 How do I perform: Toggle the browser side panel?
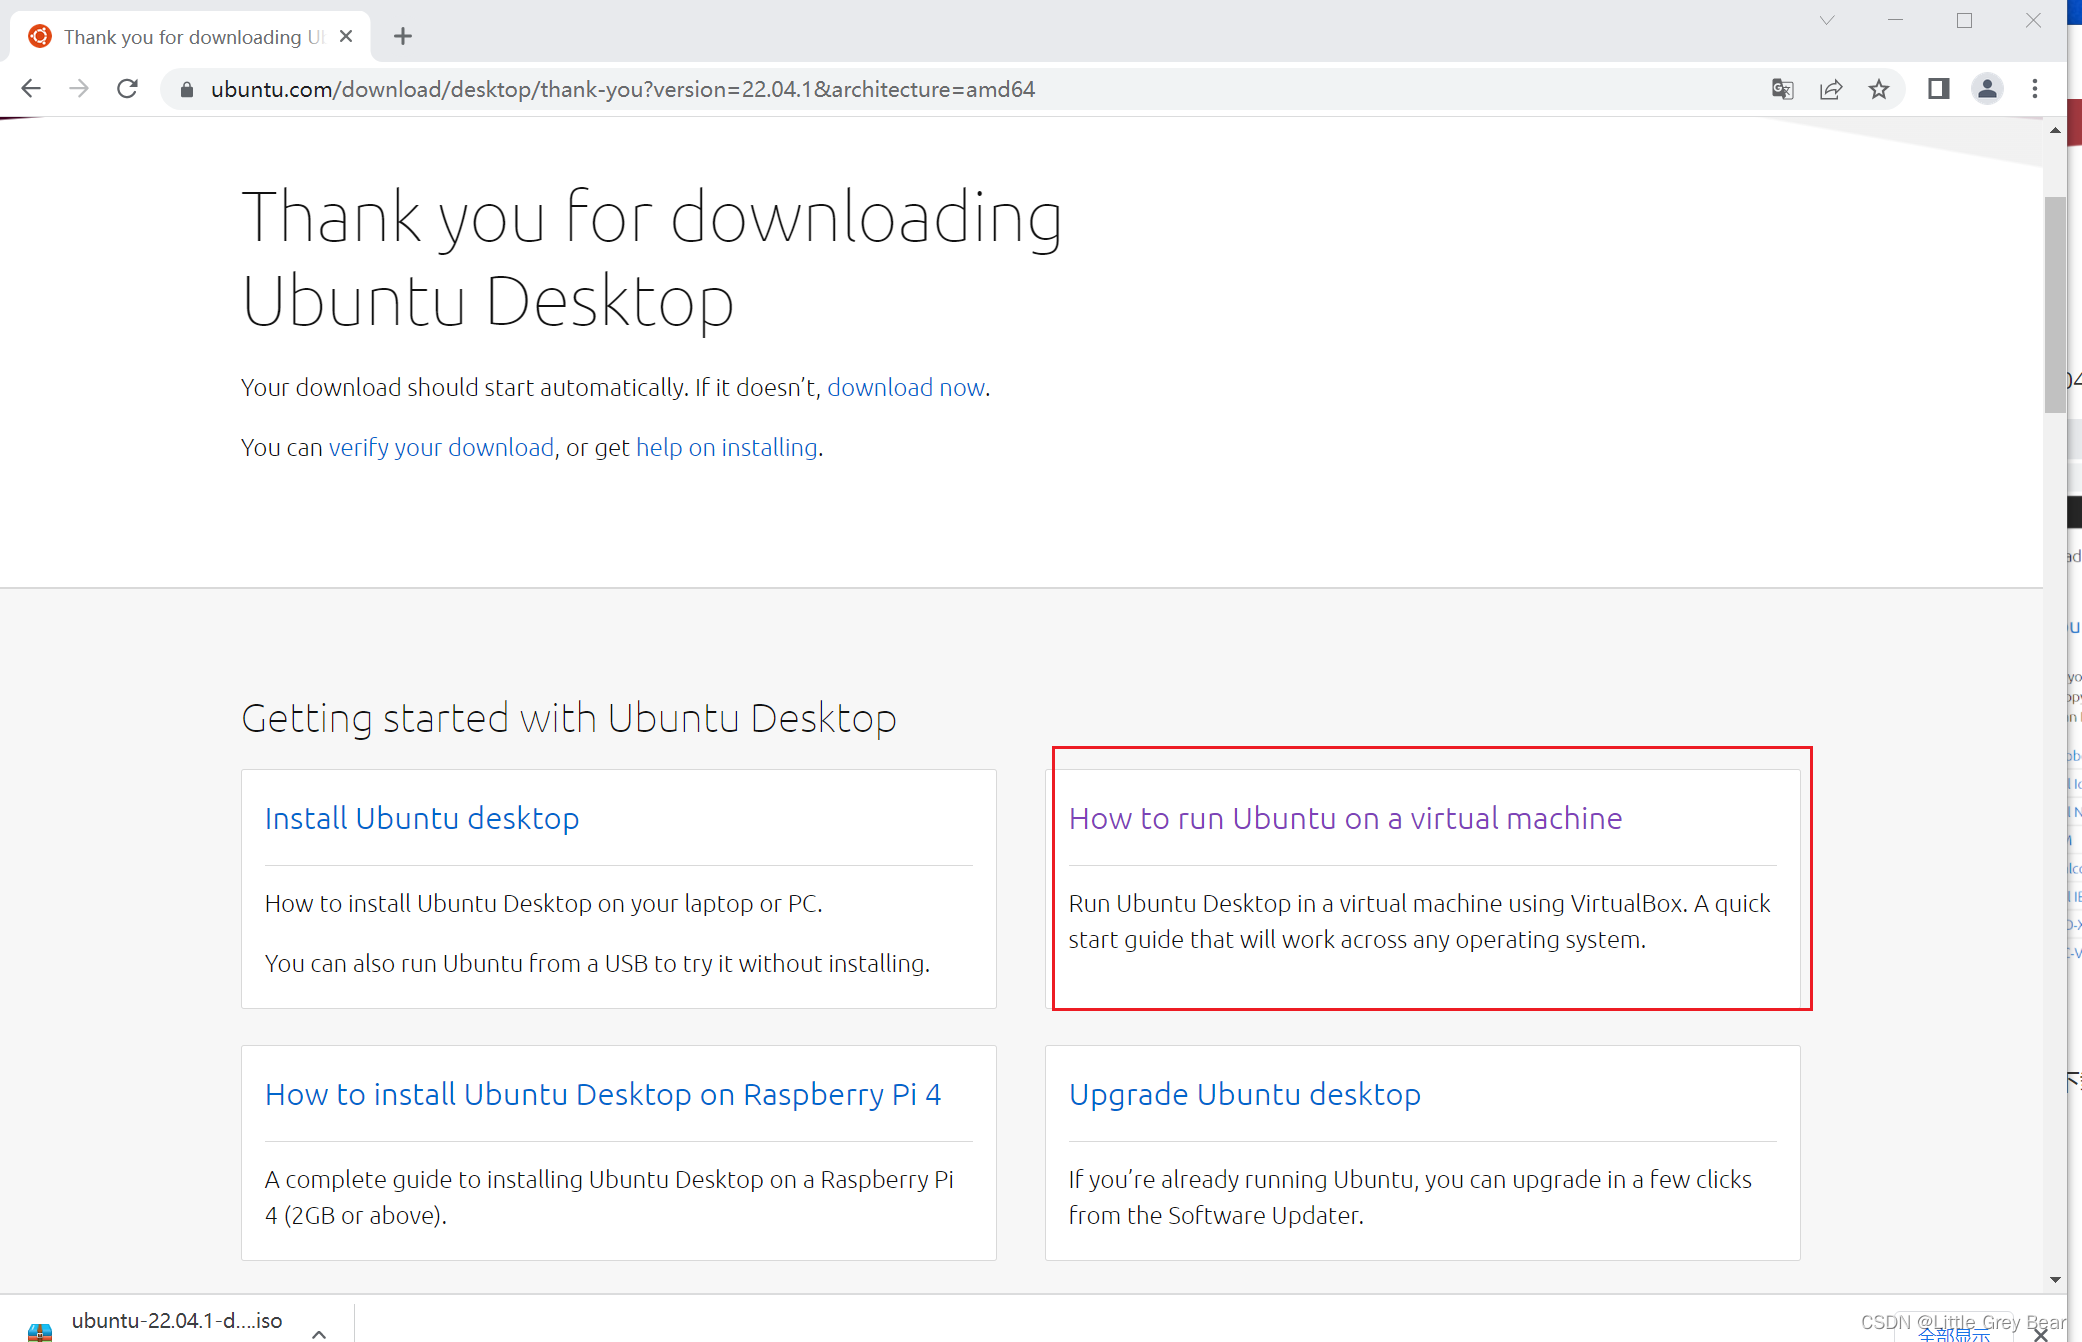pyautogui.click(x=1938, y=89)
